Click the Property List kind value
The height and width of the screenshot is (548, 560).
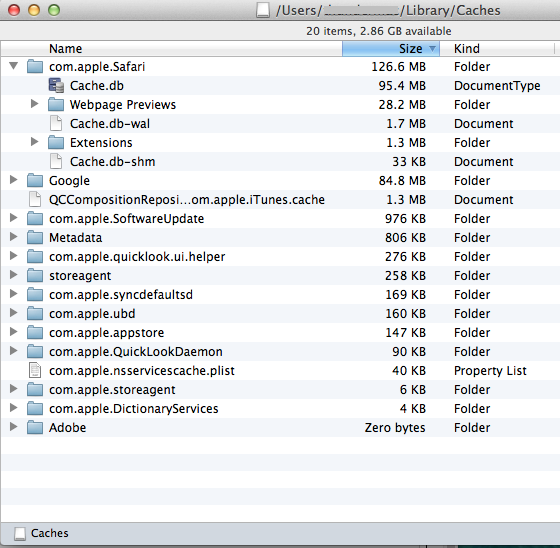point(490,371)
